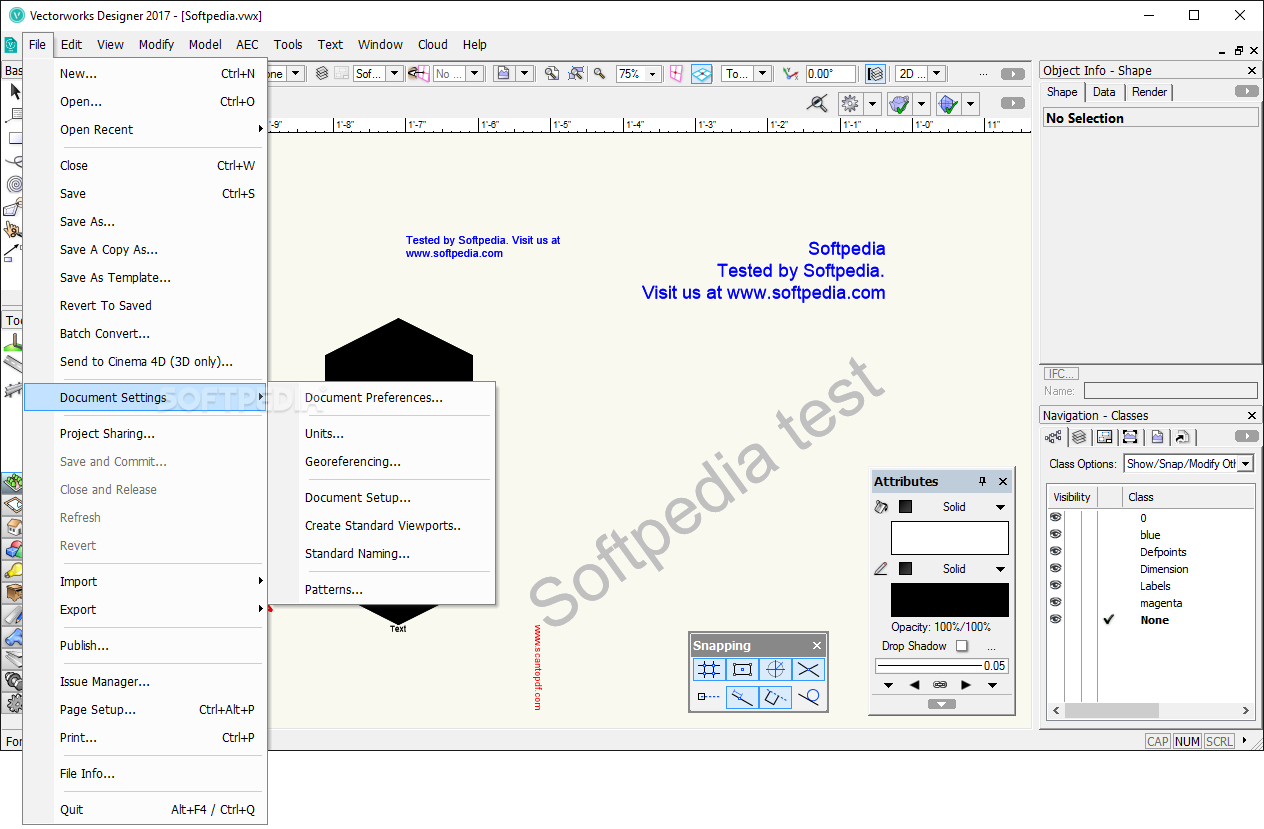Pin the Attributes palette

coord(982,481)
